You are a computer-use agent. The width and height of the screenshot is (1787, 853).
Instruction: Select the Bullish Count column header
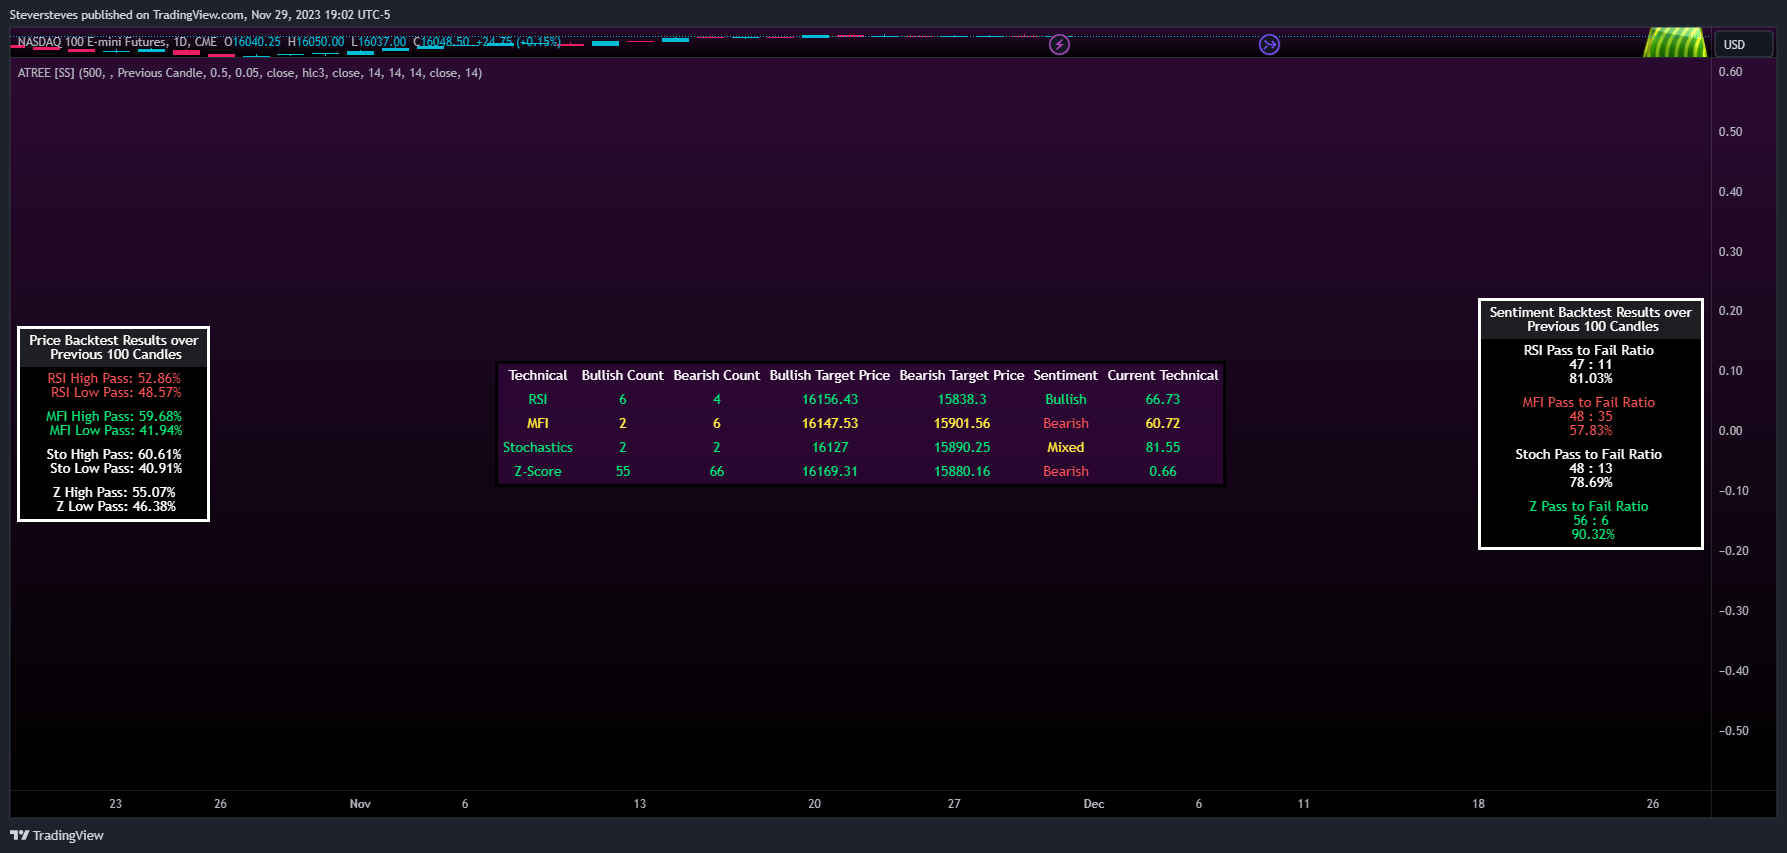pos(622,375)
